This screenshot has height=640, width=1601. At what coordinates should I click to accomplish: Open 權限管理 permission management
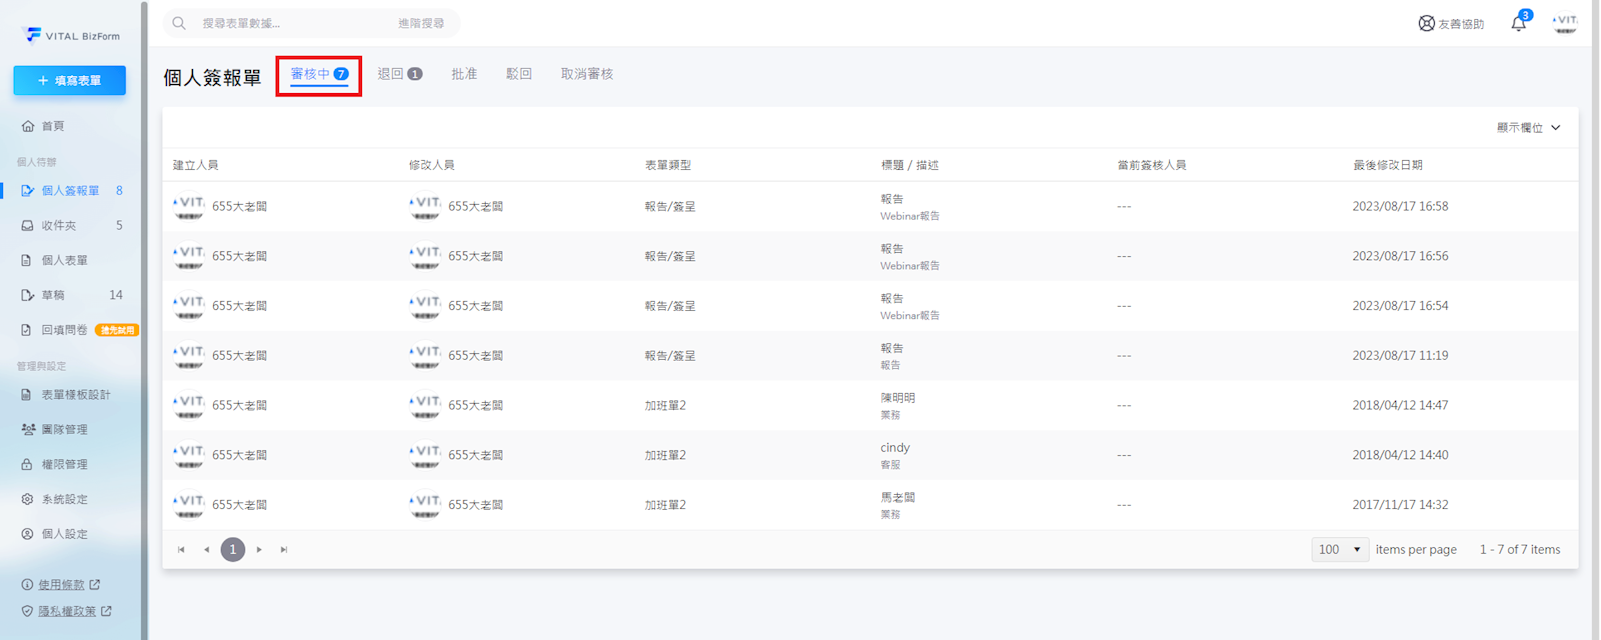[x=64, y=465]
